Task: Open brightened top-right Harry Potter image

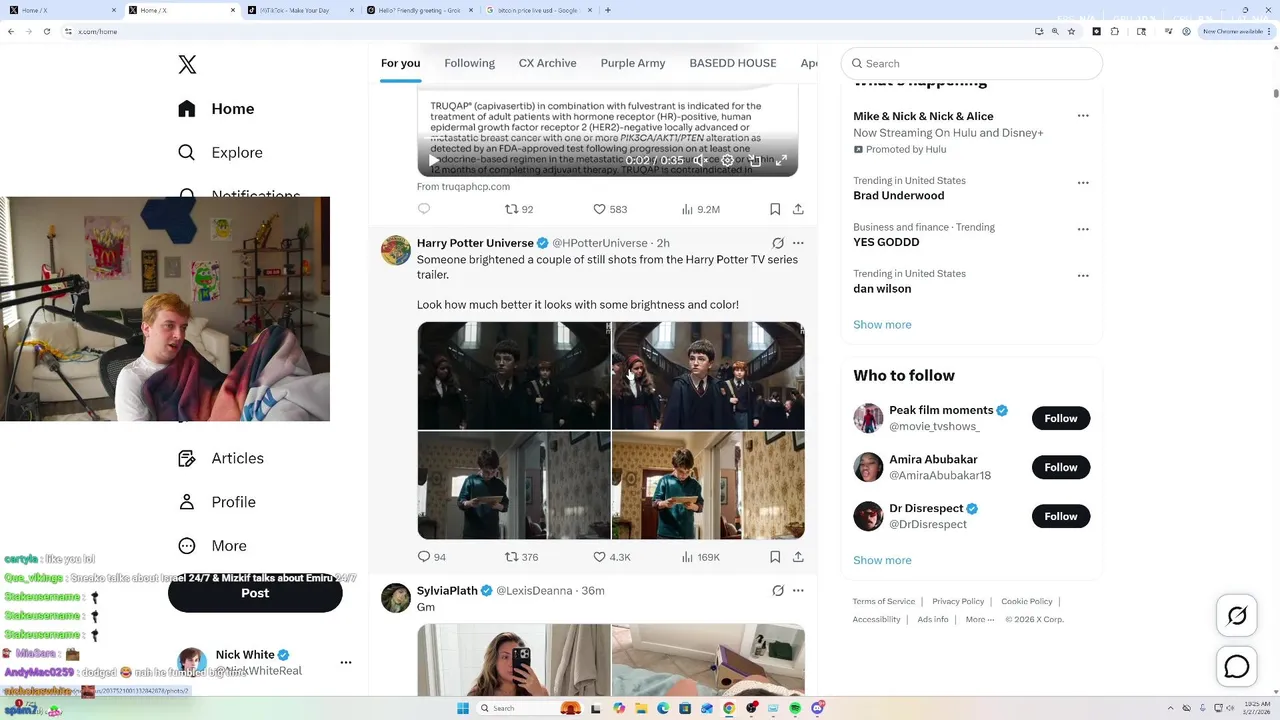Action: coord(708,376)
